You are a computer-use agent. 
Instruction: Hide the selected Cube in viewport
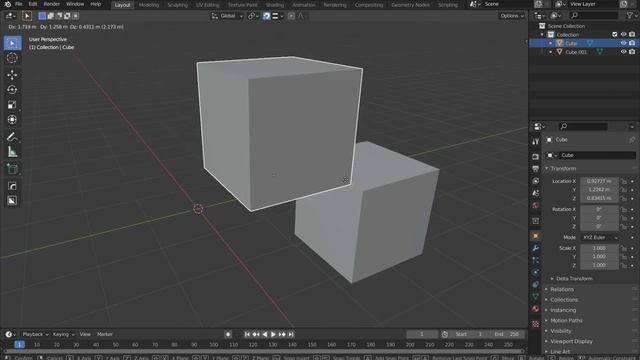pos(623,43)
